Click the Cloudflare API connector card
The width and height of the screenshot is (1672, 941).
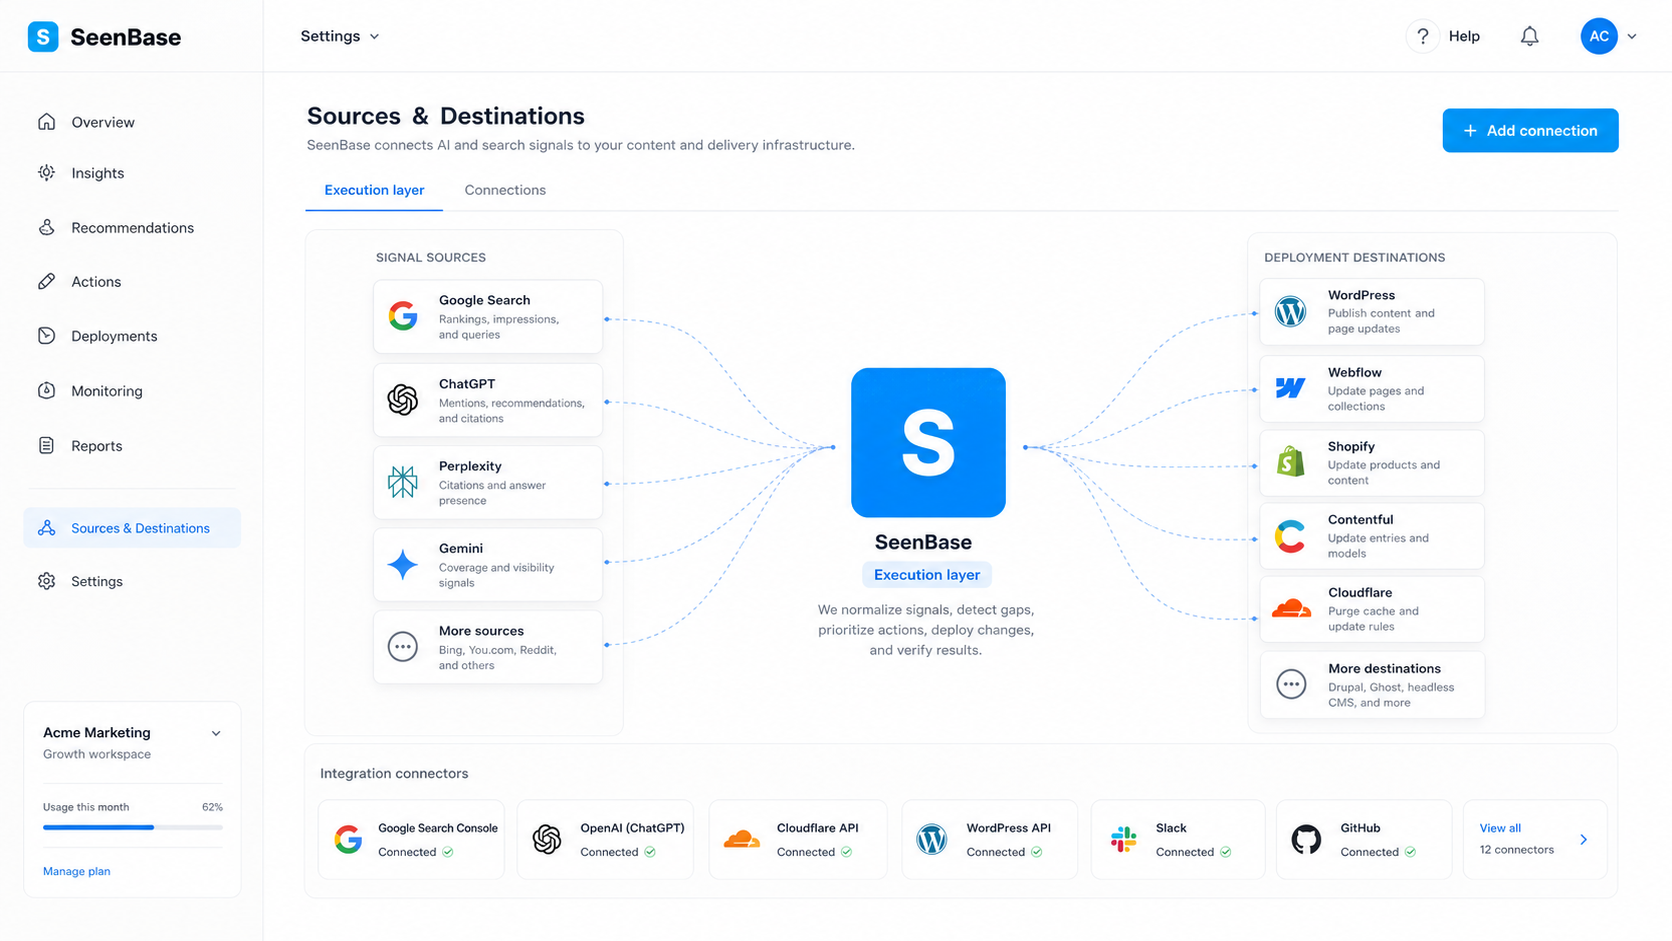(x=798, y=839)
